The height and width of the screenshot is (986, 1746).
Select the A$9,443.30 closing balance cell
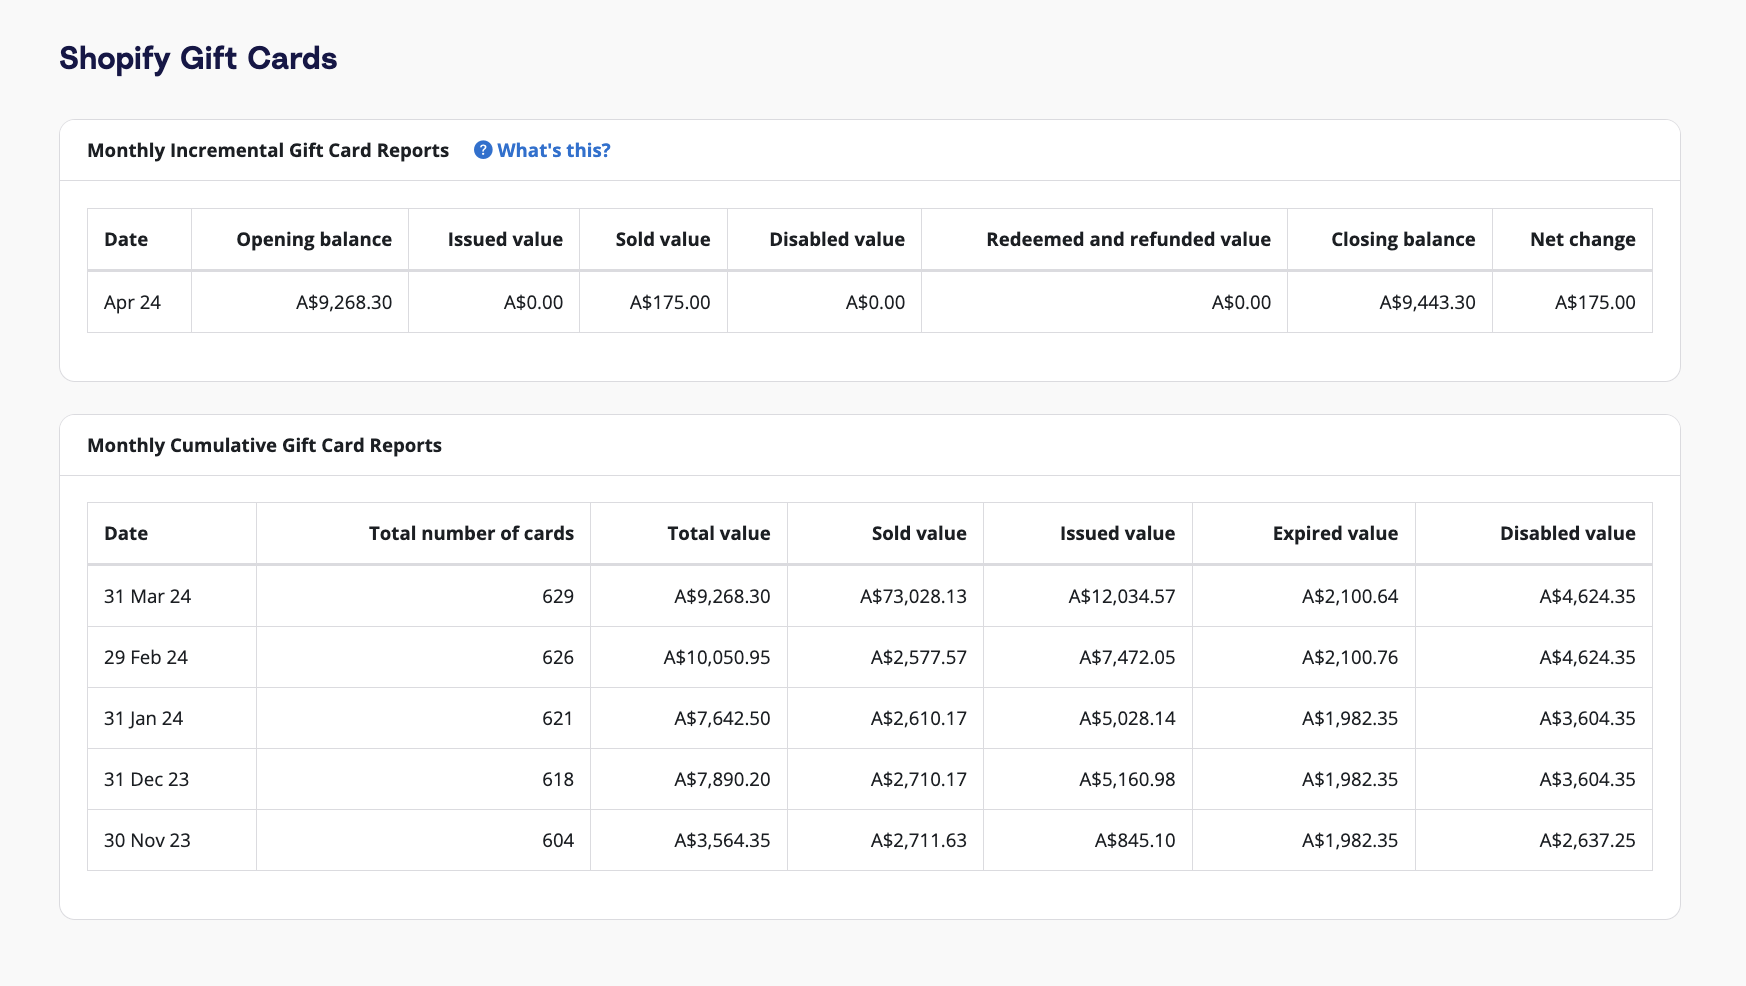(1390, 302)
